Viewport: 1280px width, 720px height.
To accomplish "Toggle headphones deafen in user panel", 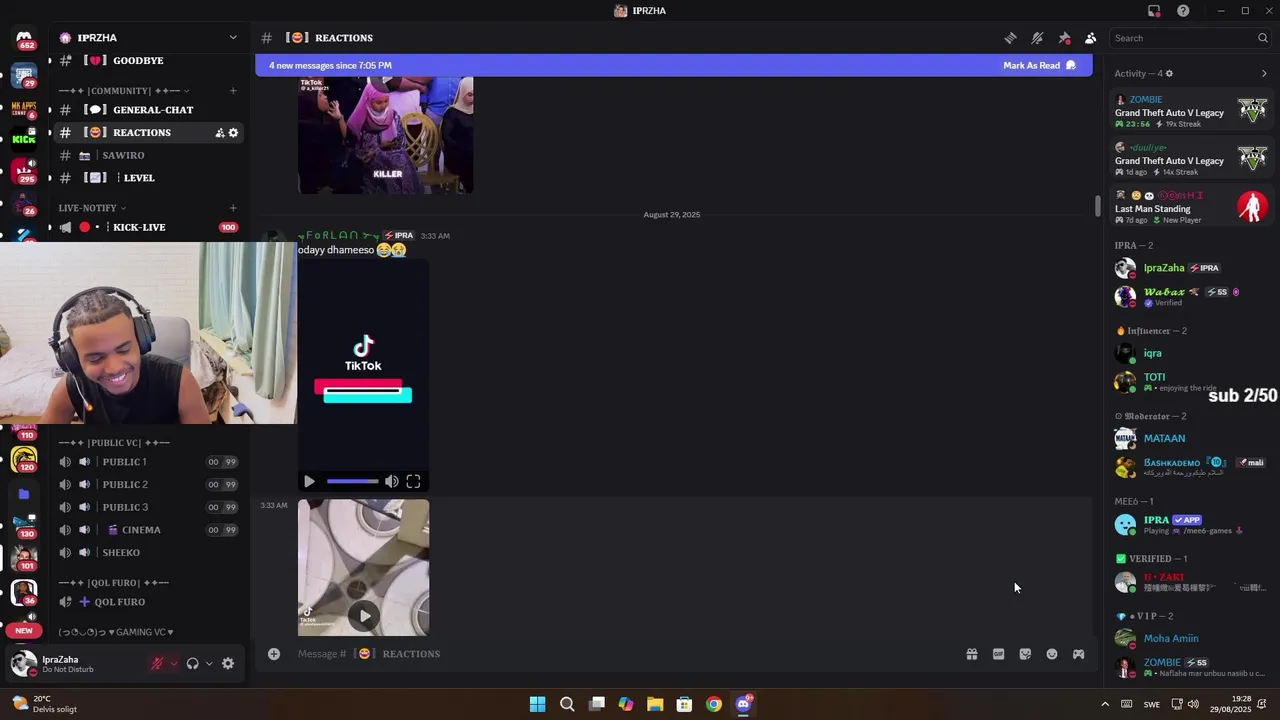I will pyautogui.click(x=192, y=663).
